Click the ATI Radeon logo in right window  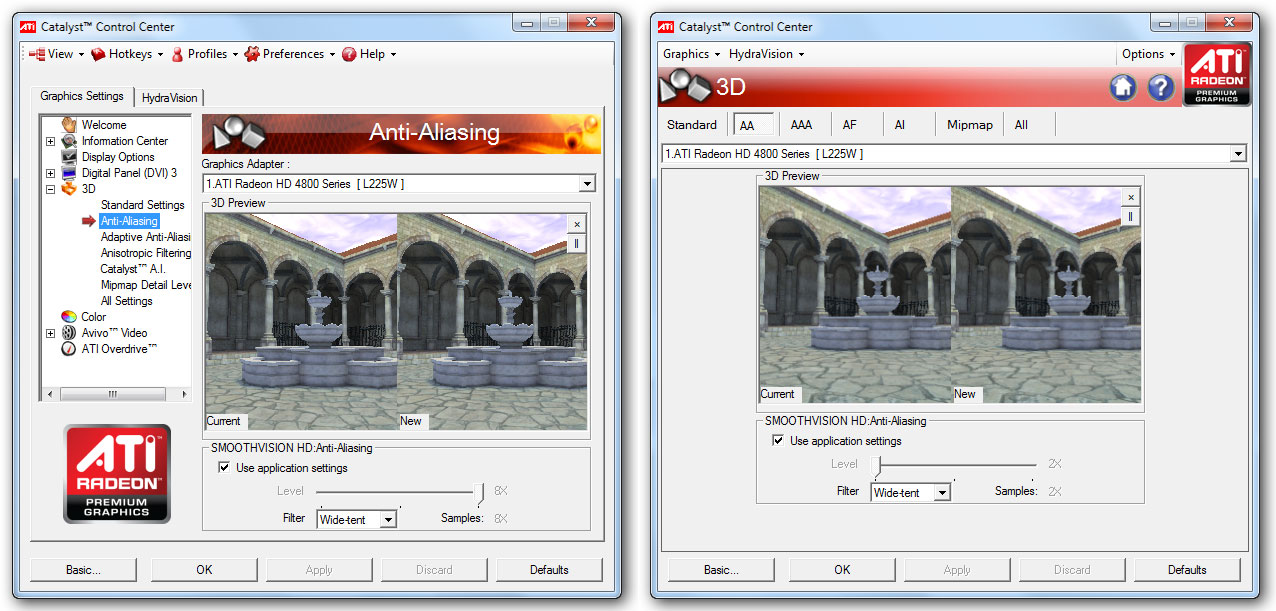tap(1217, 74)
